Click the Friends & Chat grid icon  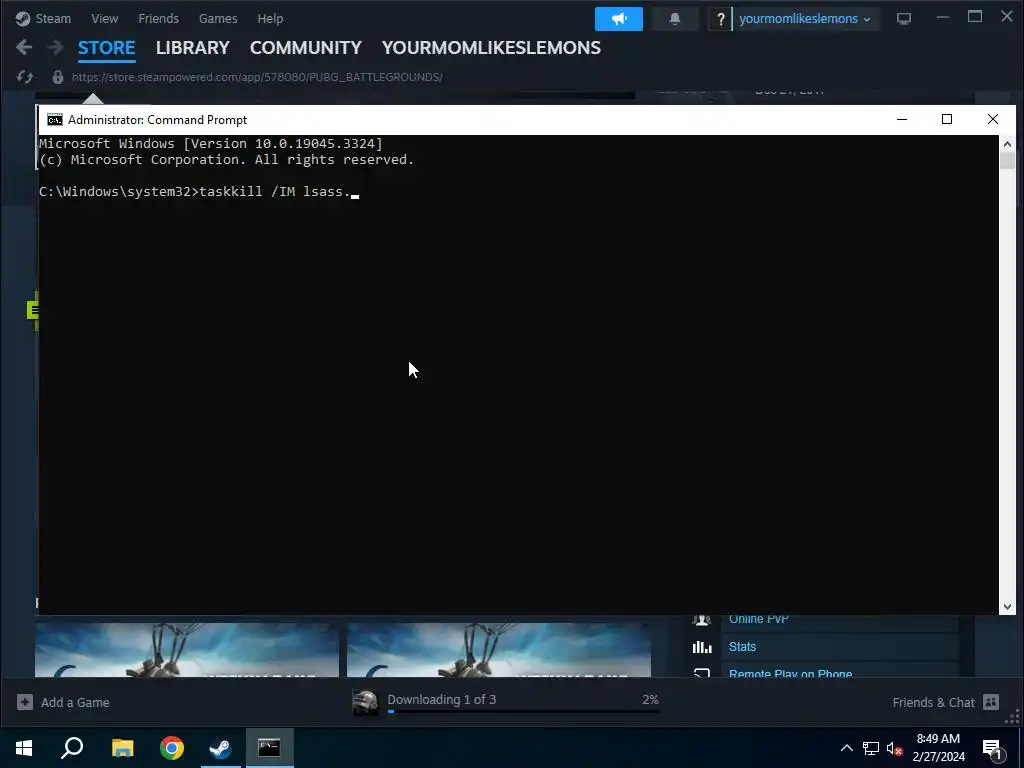(x=991, y=702)
